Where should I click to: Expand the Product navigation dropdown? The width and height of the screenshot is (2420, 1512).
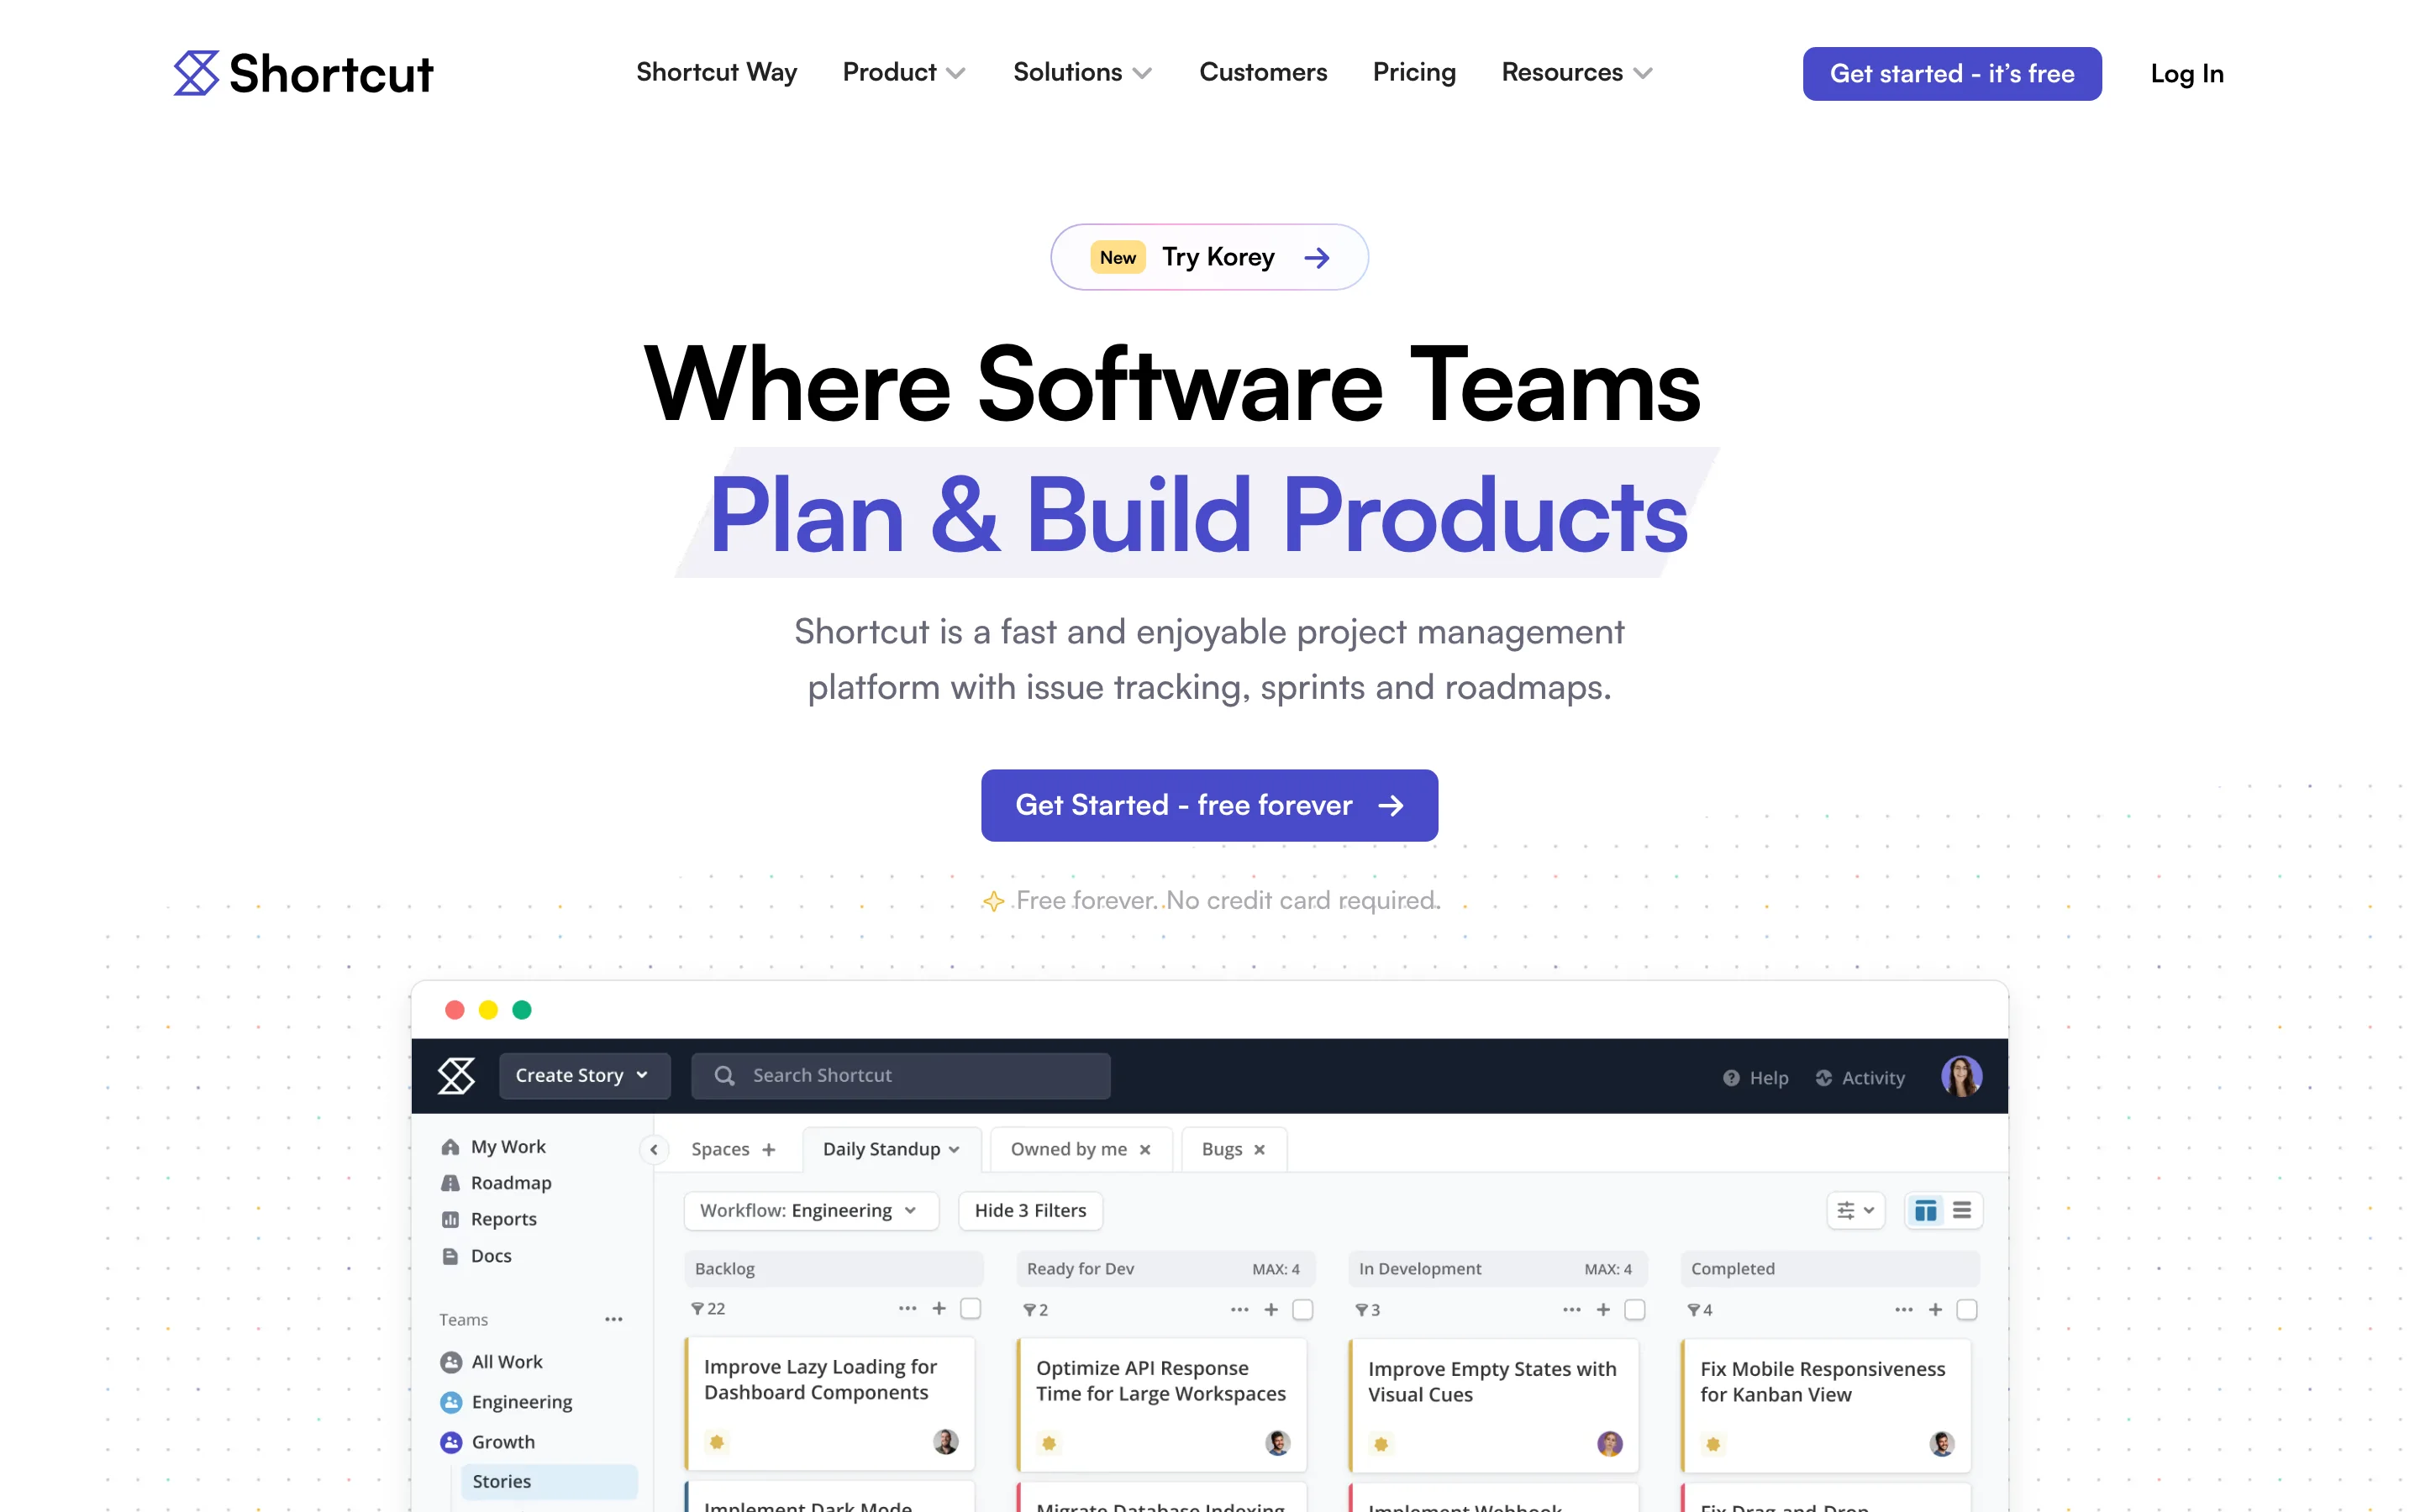903,72
